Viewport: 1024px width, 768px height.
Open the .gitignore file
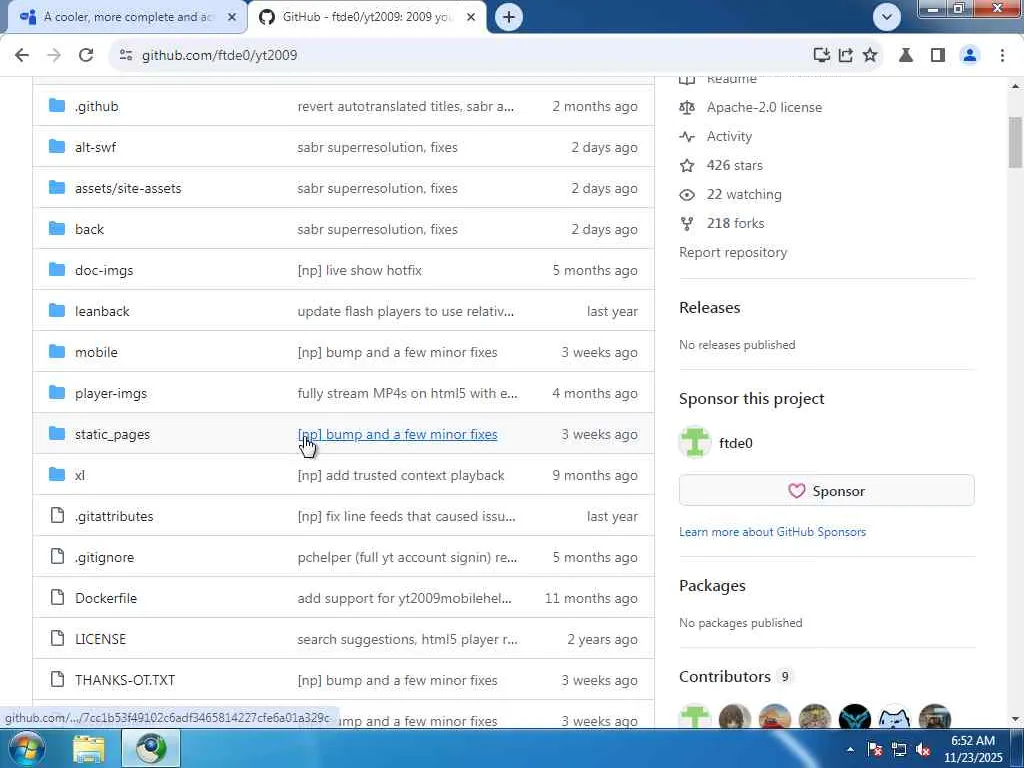click(x=104, y=558)
